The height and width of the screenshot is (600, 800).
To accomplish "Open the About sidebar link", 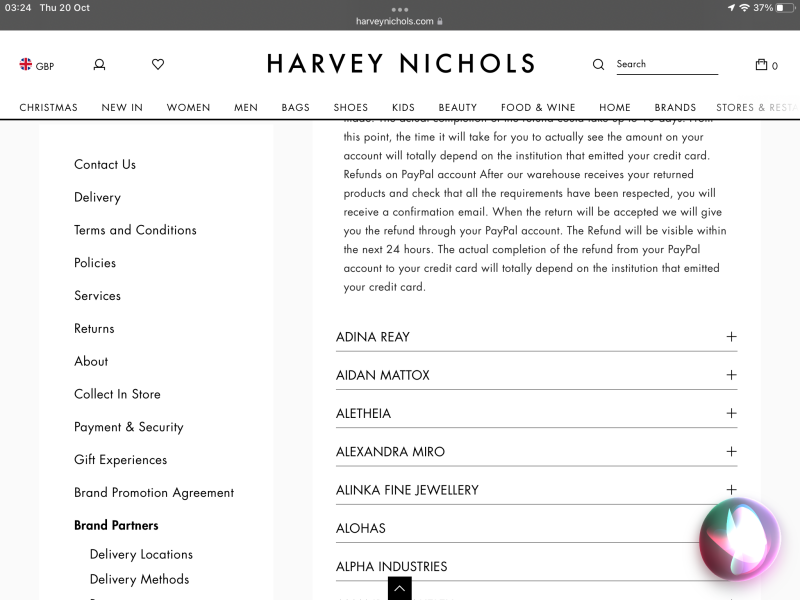I will (91, 361).
